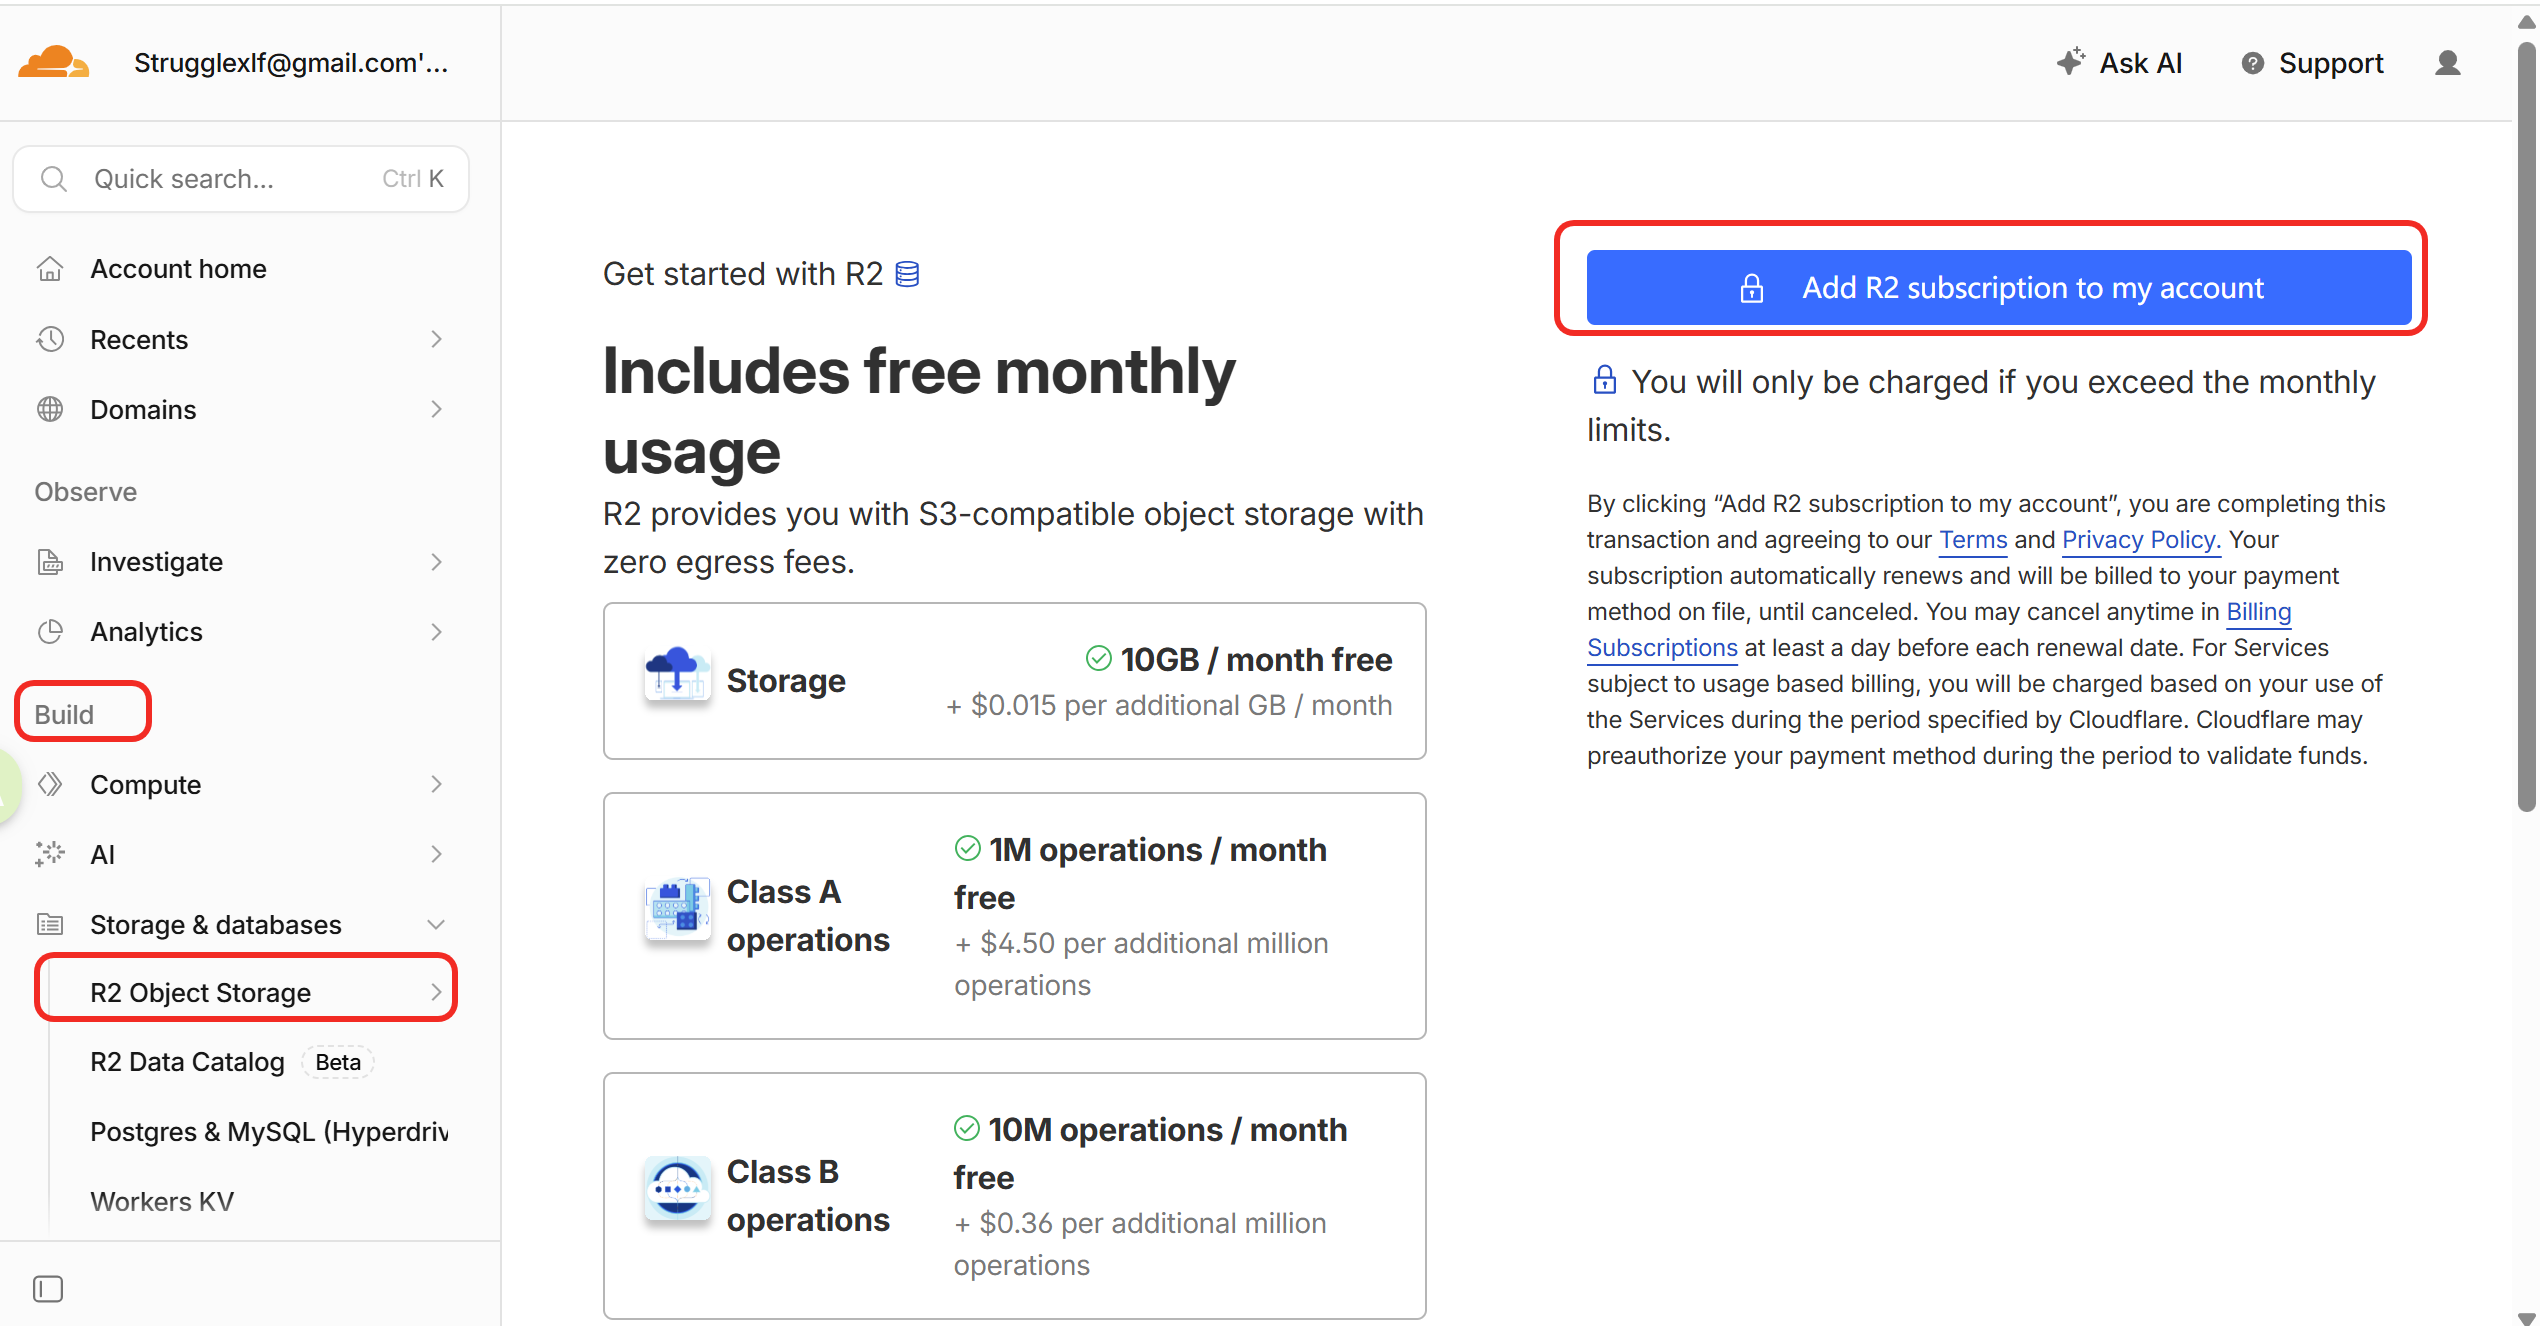Click the Observe section heading

pyautogui.click(x=86, y=492)
